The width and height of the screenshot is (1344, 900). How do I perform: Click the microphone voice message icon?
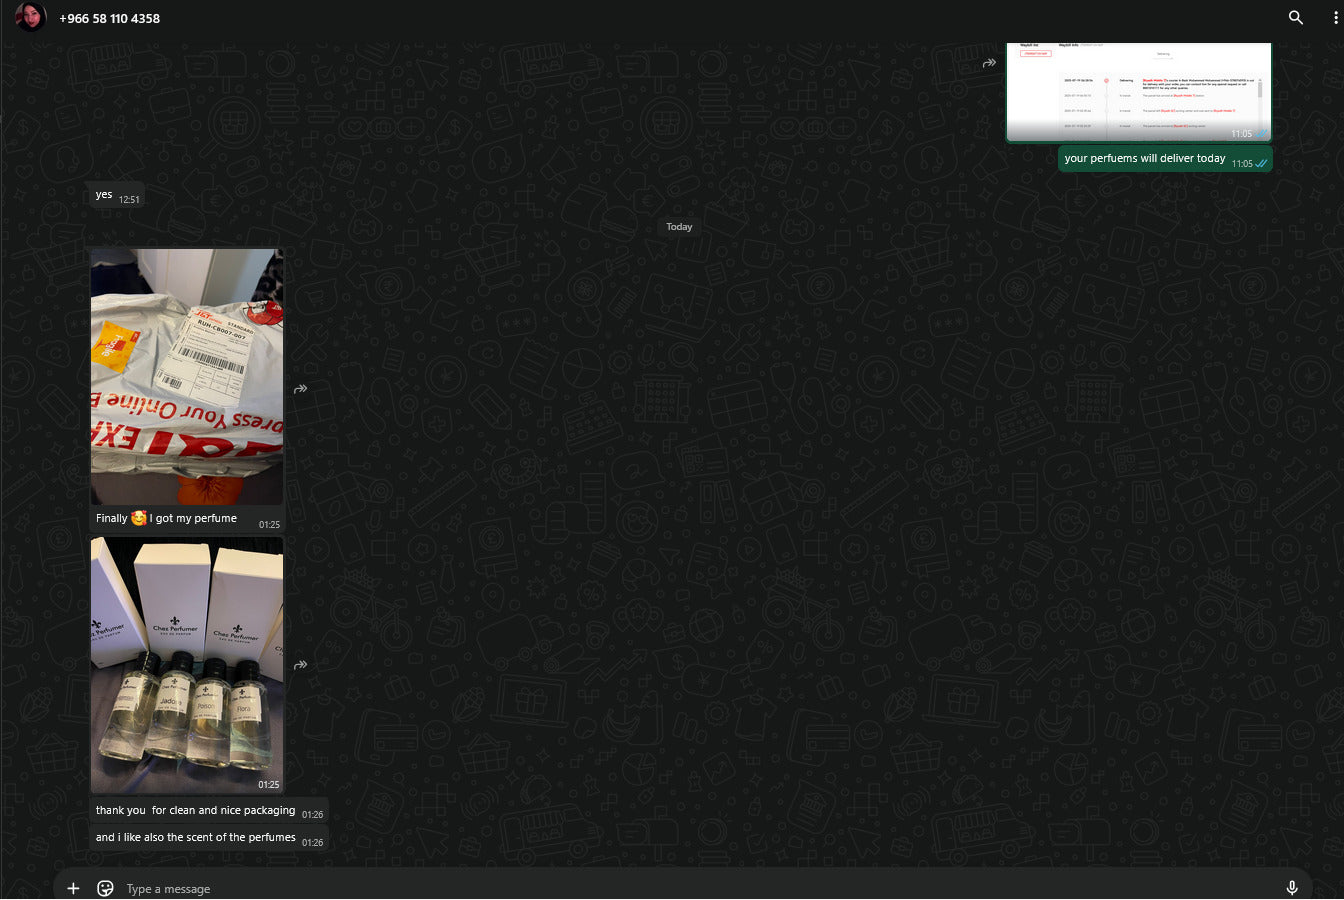click(x=1291, y=888)
